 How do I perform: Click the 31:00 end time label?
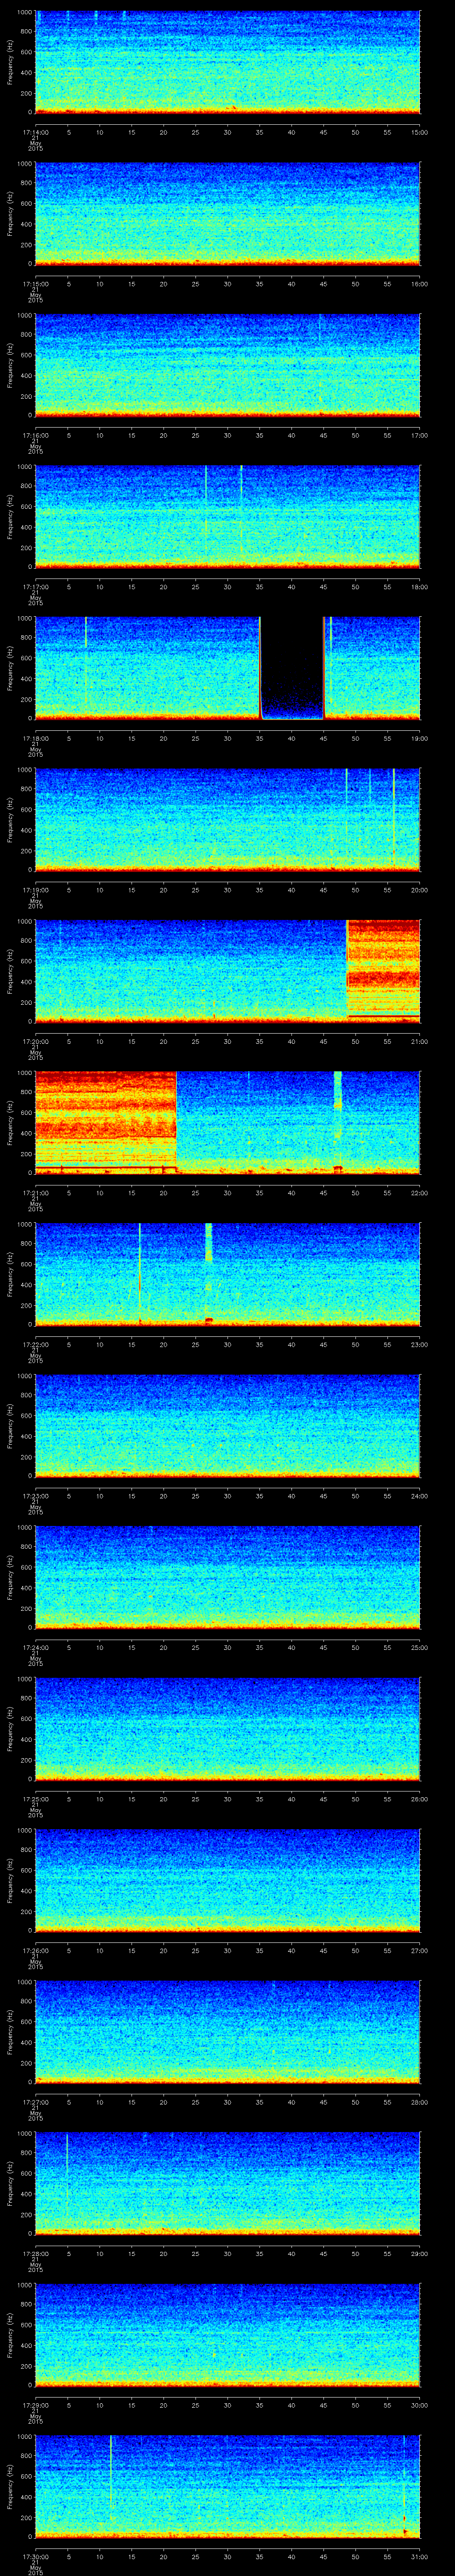419,2556
